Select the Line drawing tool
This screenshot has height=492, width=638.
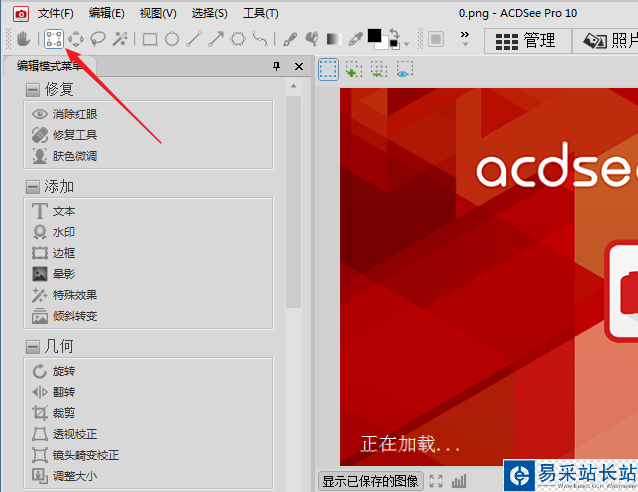pyautogui.click(x=194, y=39)
